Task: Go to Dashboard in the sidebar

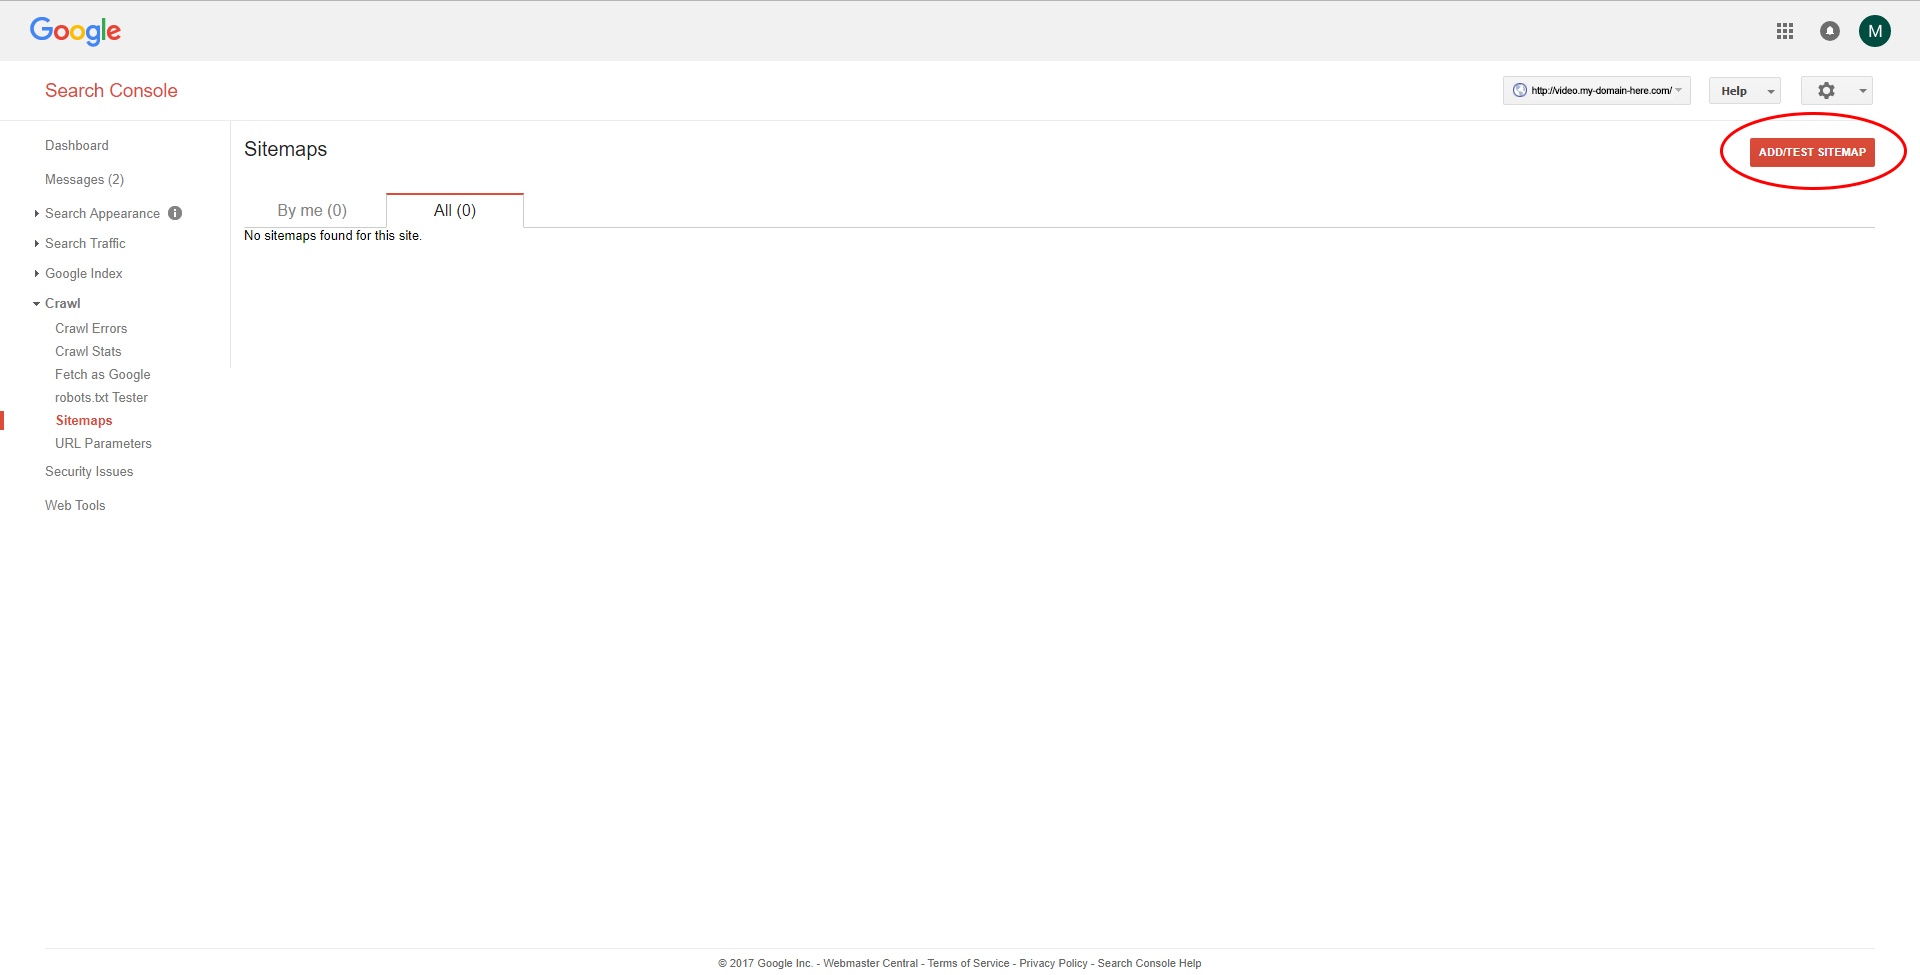Action: click(x=77, y=146)
